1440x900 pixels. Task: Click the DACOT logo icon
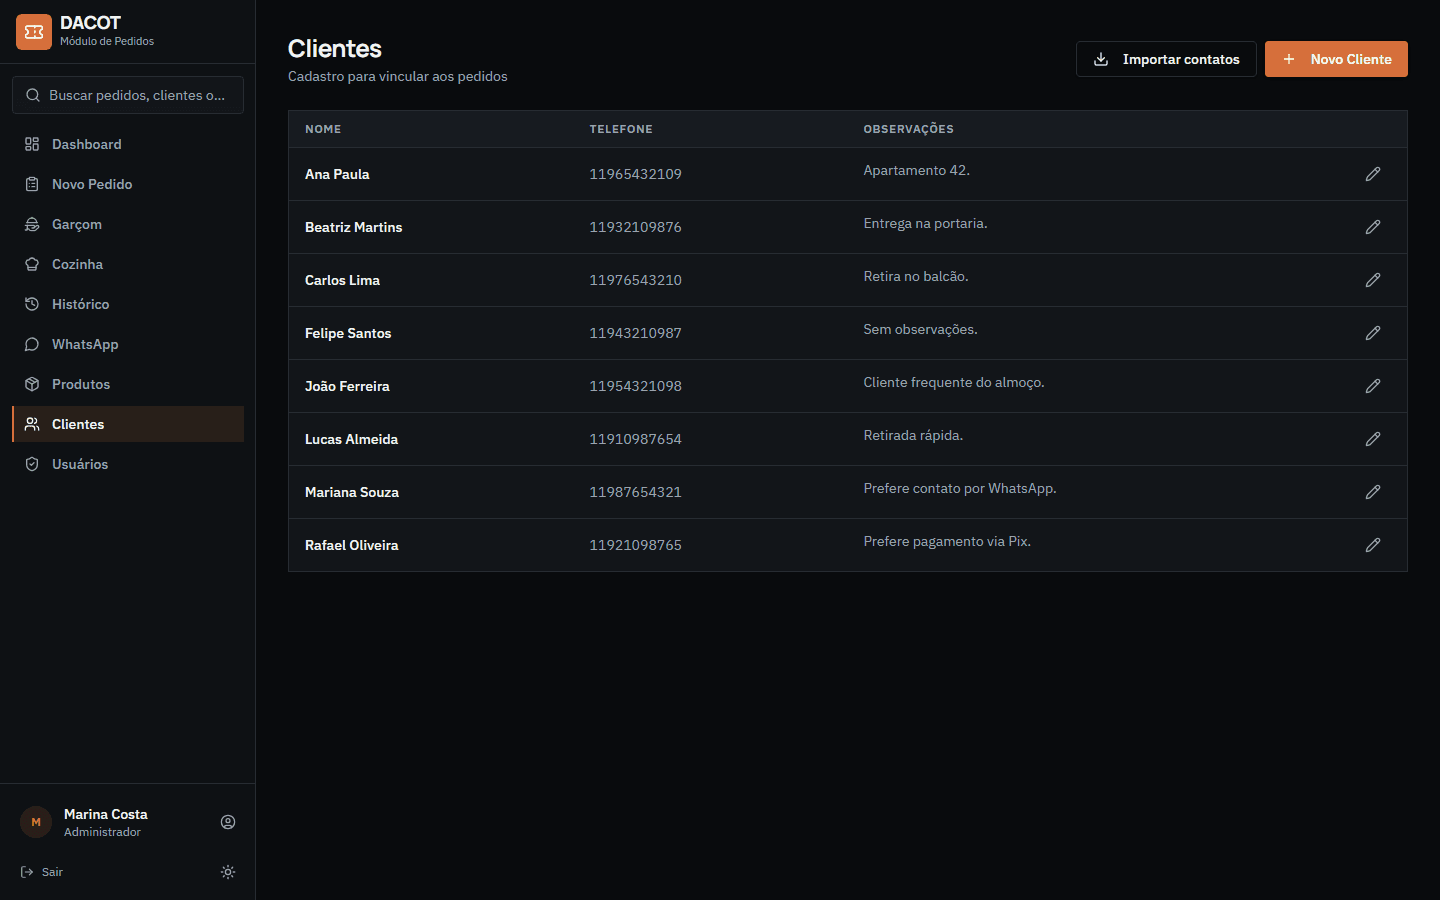click(34, 32)
